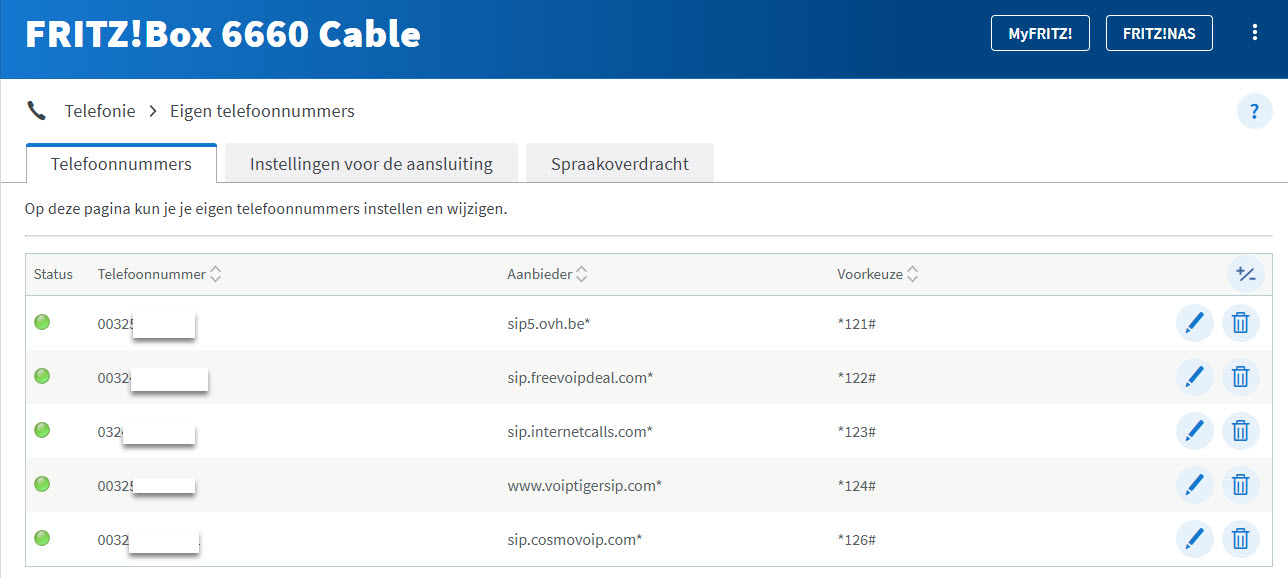Open the FRITZ!NAS button
Screen dimensions: 1288x578
[1159, 33]
